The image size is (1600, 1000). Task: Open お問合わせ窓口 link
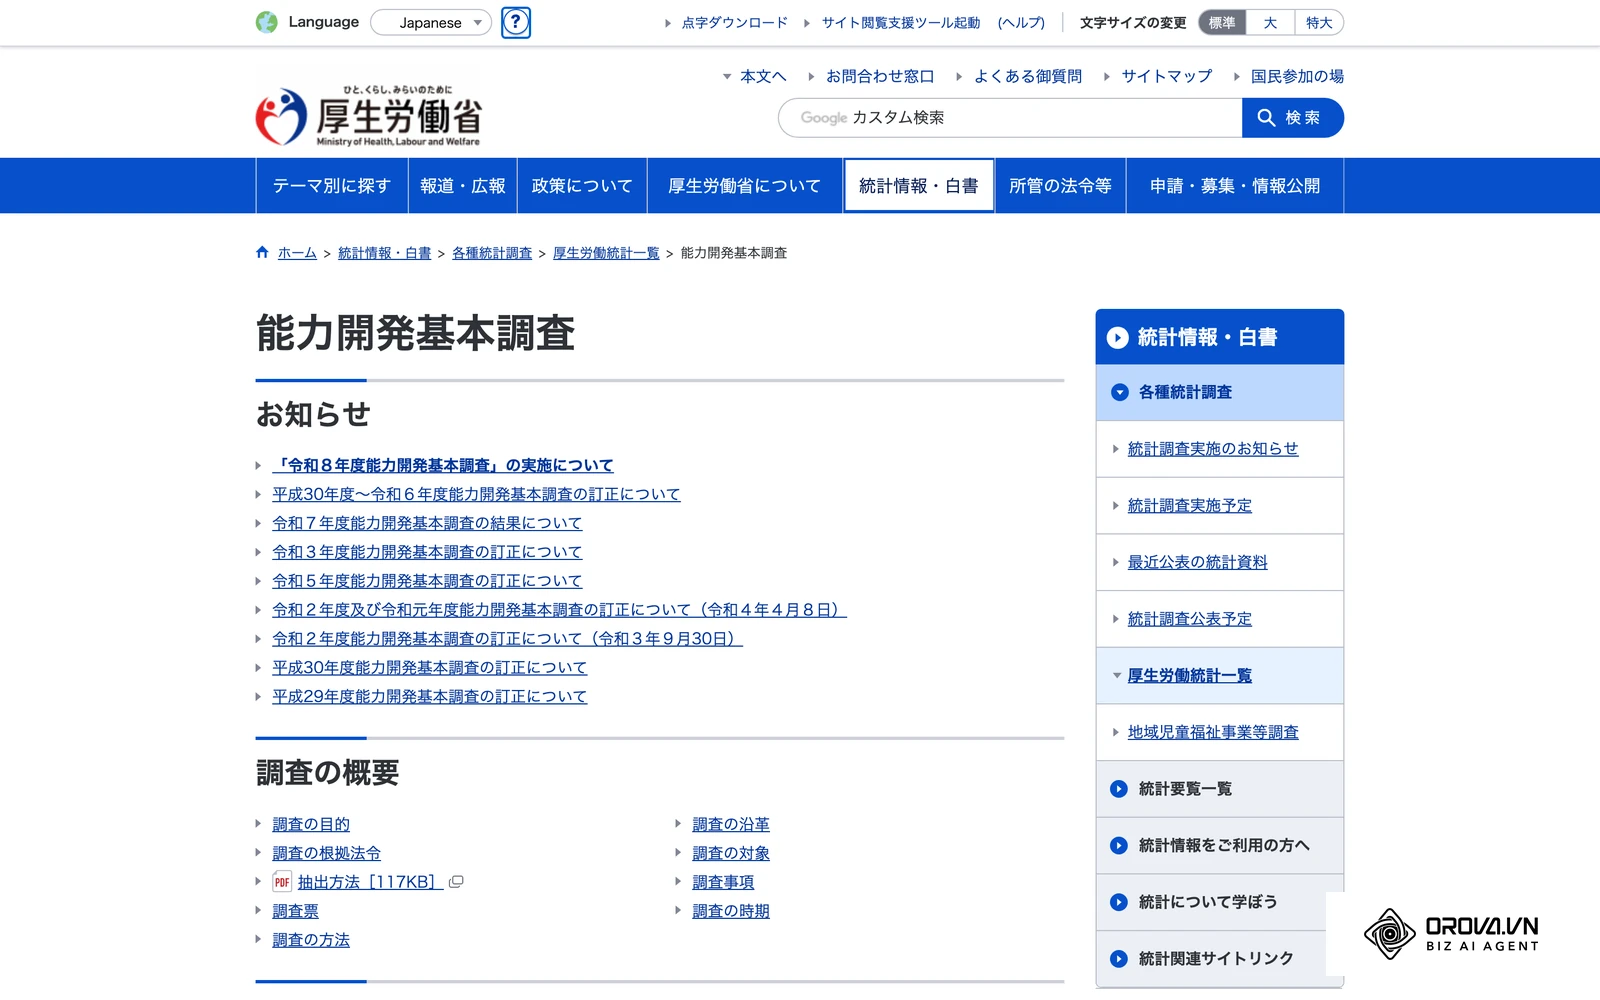pos(880,76)
